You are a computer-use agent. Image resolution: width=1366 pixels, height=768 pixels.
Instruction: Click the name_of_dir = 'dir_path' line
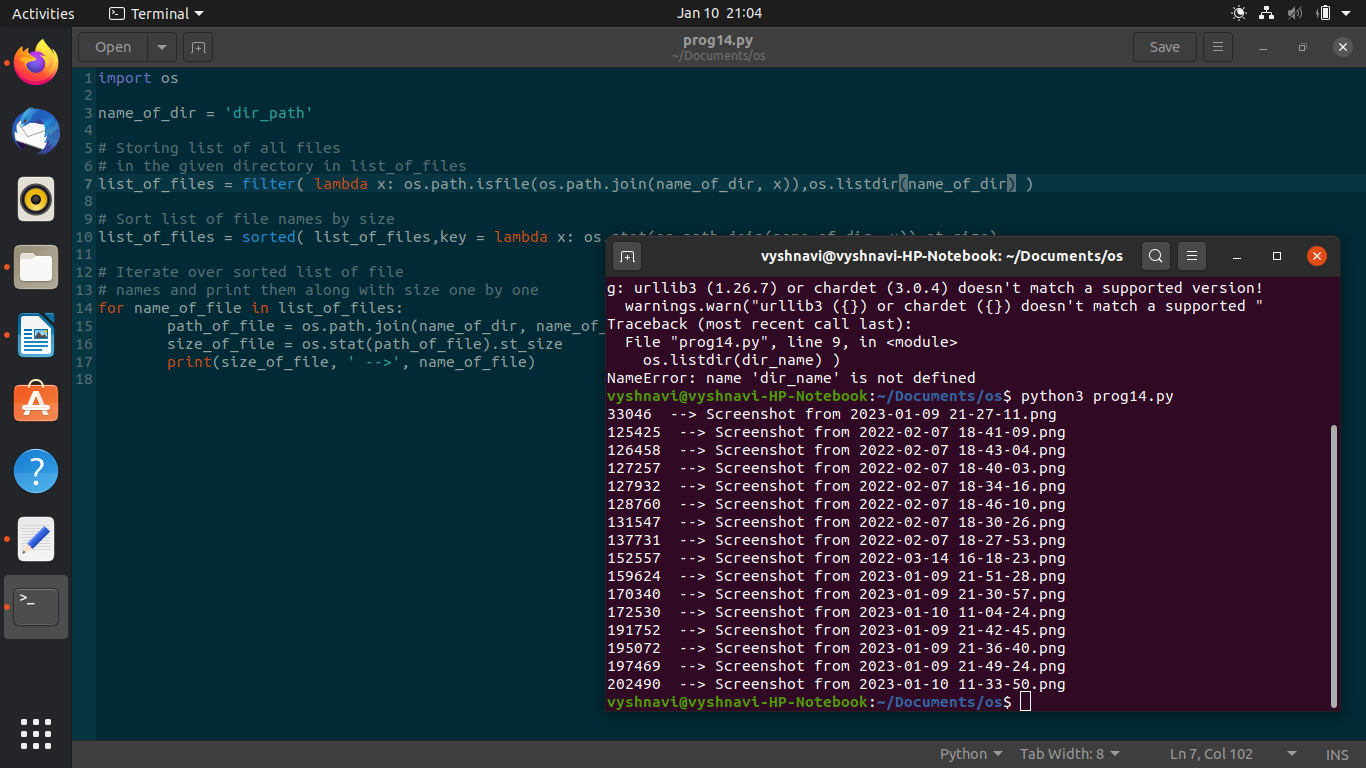(x=206, y=113)
